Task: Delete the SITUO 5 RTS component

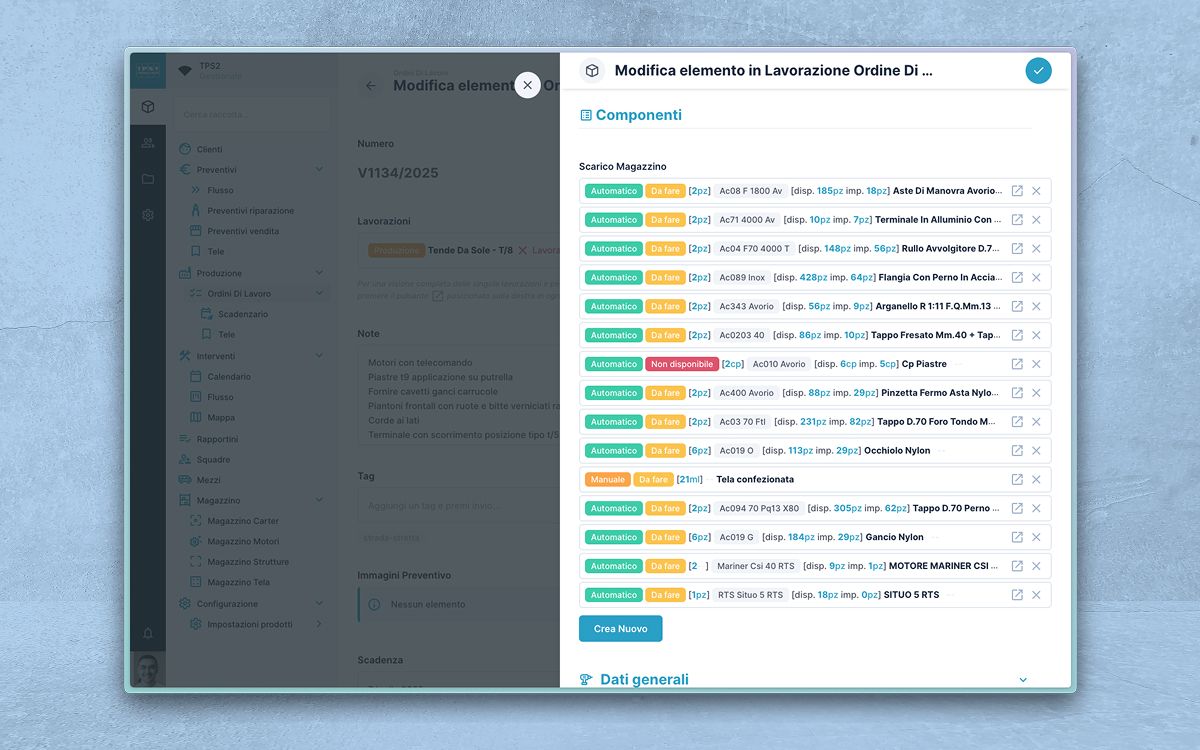Action: coord(1036,595)
